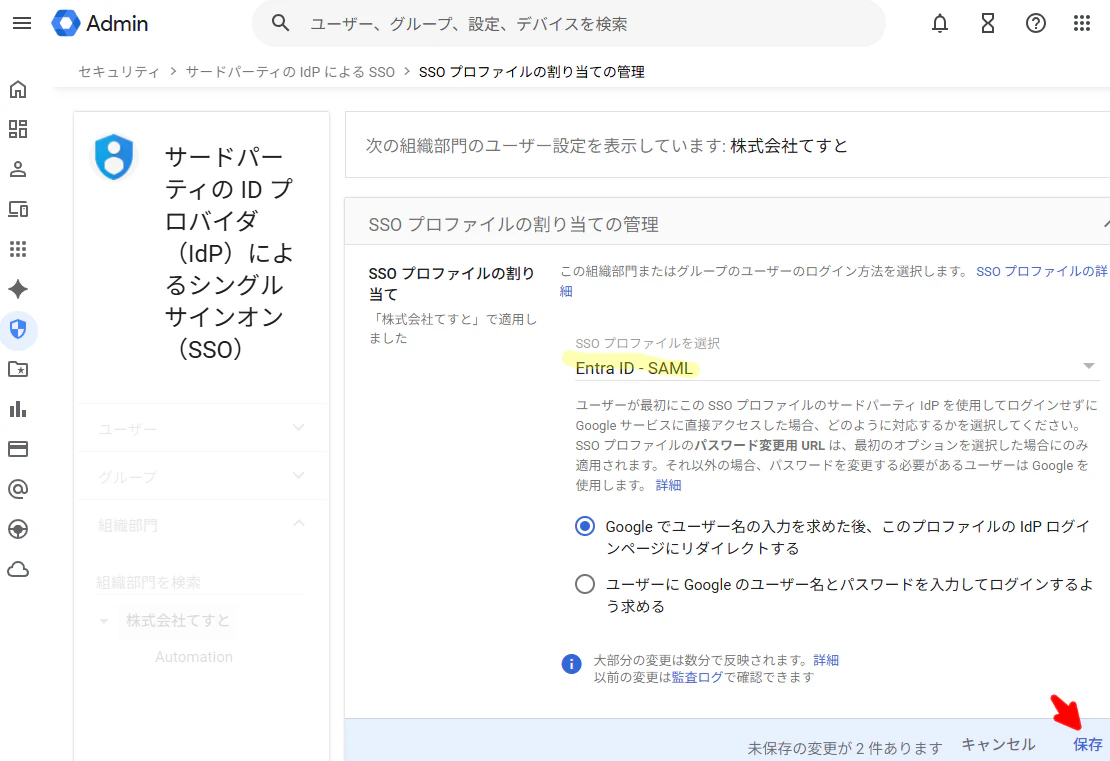Select Google username and password login option
1110x761 pixels.
pyautogui.click(x=585, y=585)
